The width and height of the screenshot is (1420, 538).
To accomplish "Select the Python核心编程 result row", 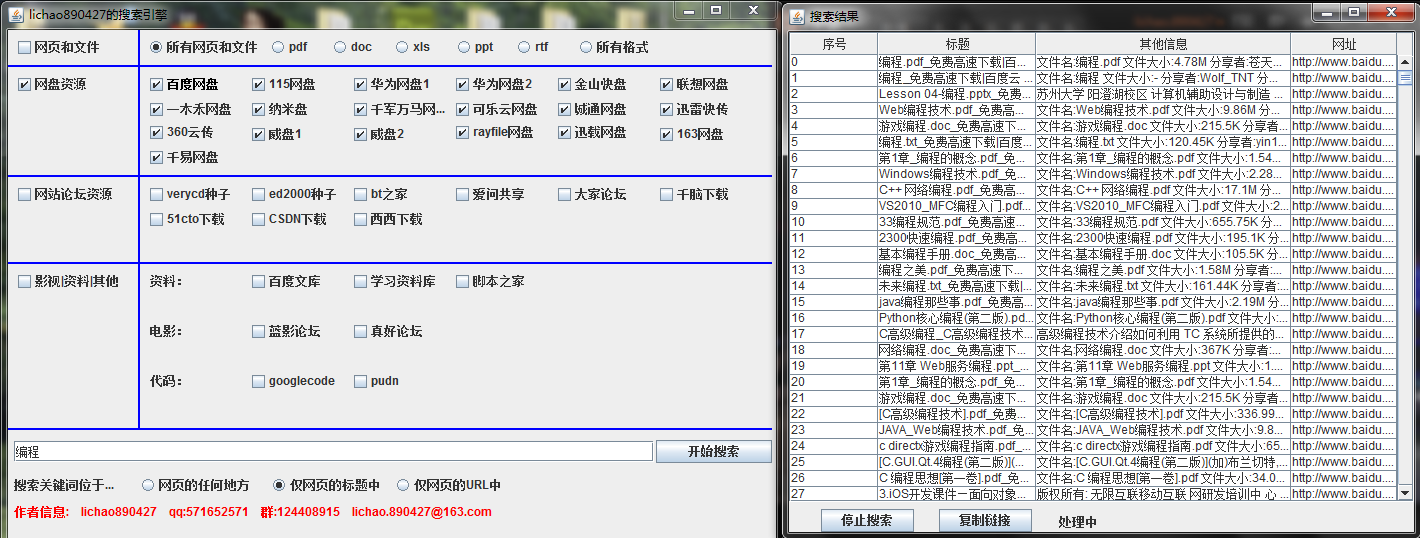I will click(x=956, y=318).
